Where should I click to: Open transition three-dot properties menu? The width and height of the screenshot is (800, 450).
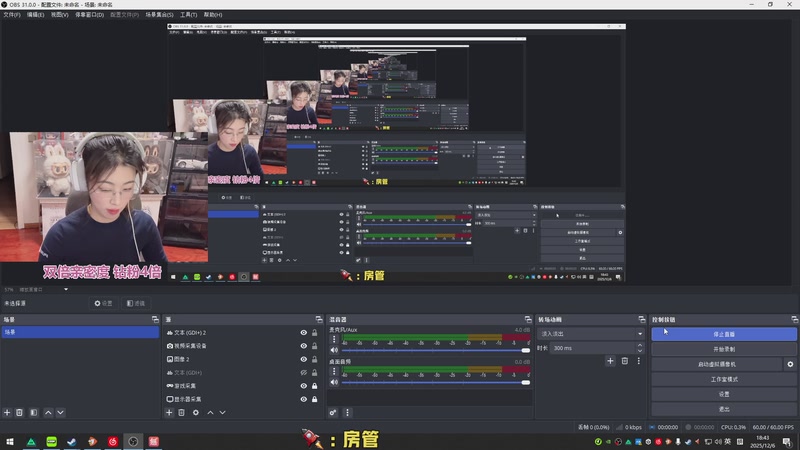(x=638, y=361)
